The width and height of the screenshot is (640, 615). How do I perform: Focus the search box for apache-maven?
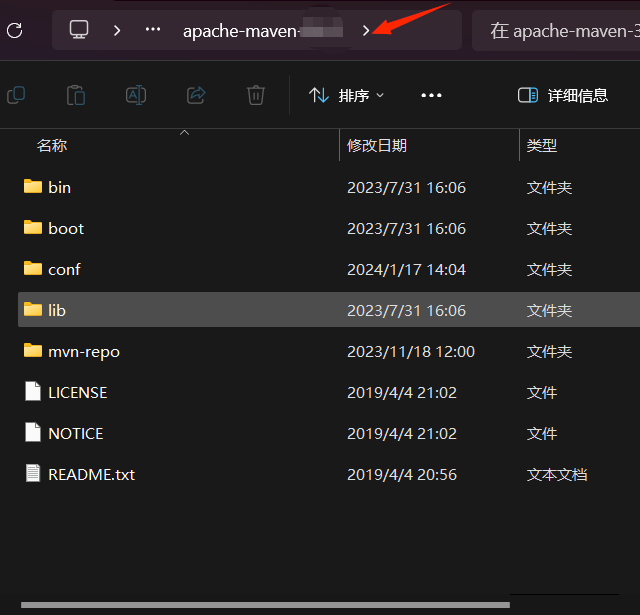(x=556, y=31)
